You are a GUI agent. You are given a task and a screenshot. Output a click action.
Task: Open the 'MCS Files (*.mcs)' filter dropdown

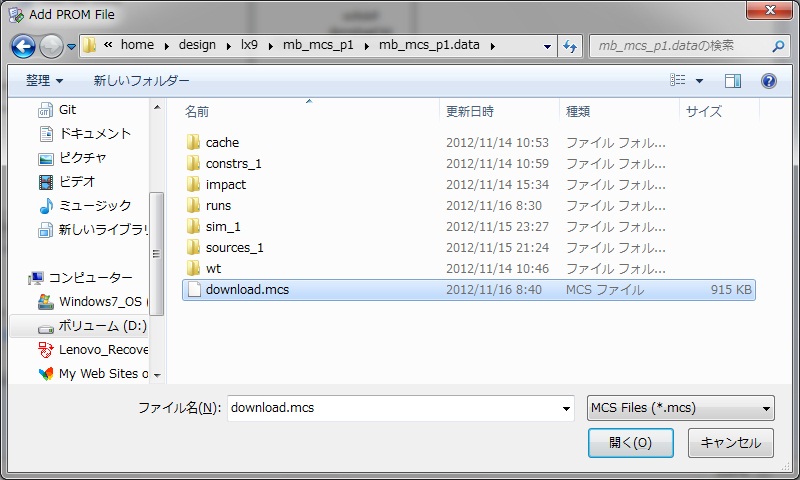click(x=681, y=408)
